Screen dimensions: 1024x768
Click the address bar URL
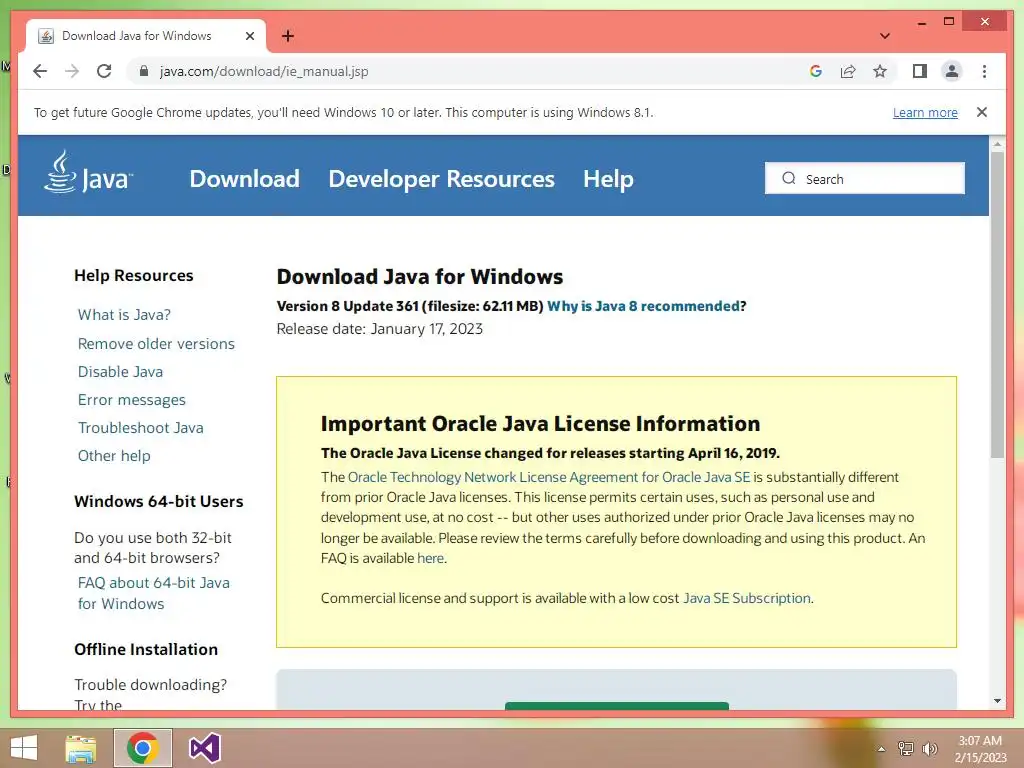(264, 71)
